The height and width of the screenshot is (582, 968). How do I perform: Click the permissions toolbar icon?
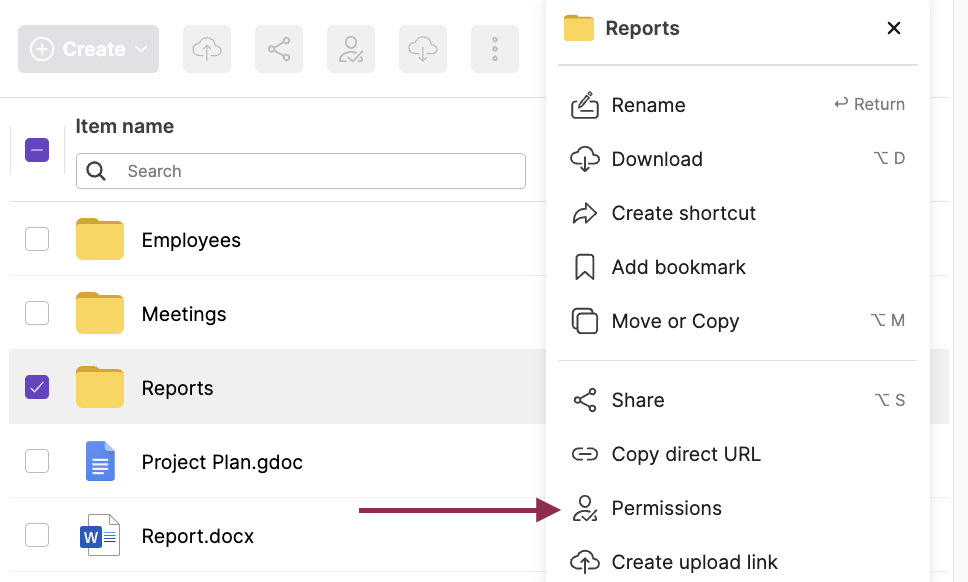click(x=351, y=49)
